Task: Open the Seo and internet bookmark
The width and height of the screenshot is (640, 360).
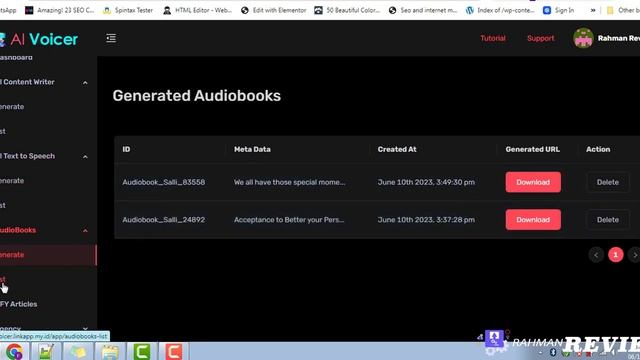Action: 423,10
